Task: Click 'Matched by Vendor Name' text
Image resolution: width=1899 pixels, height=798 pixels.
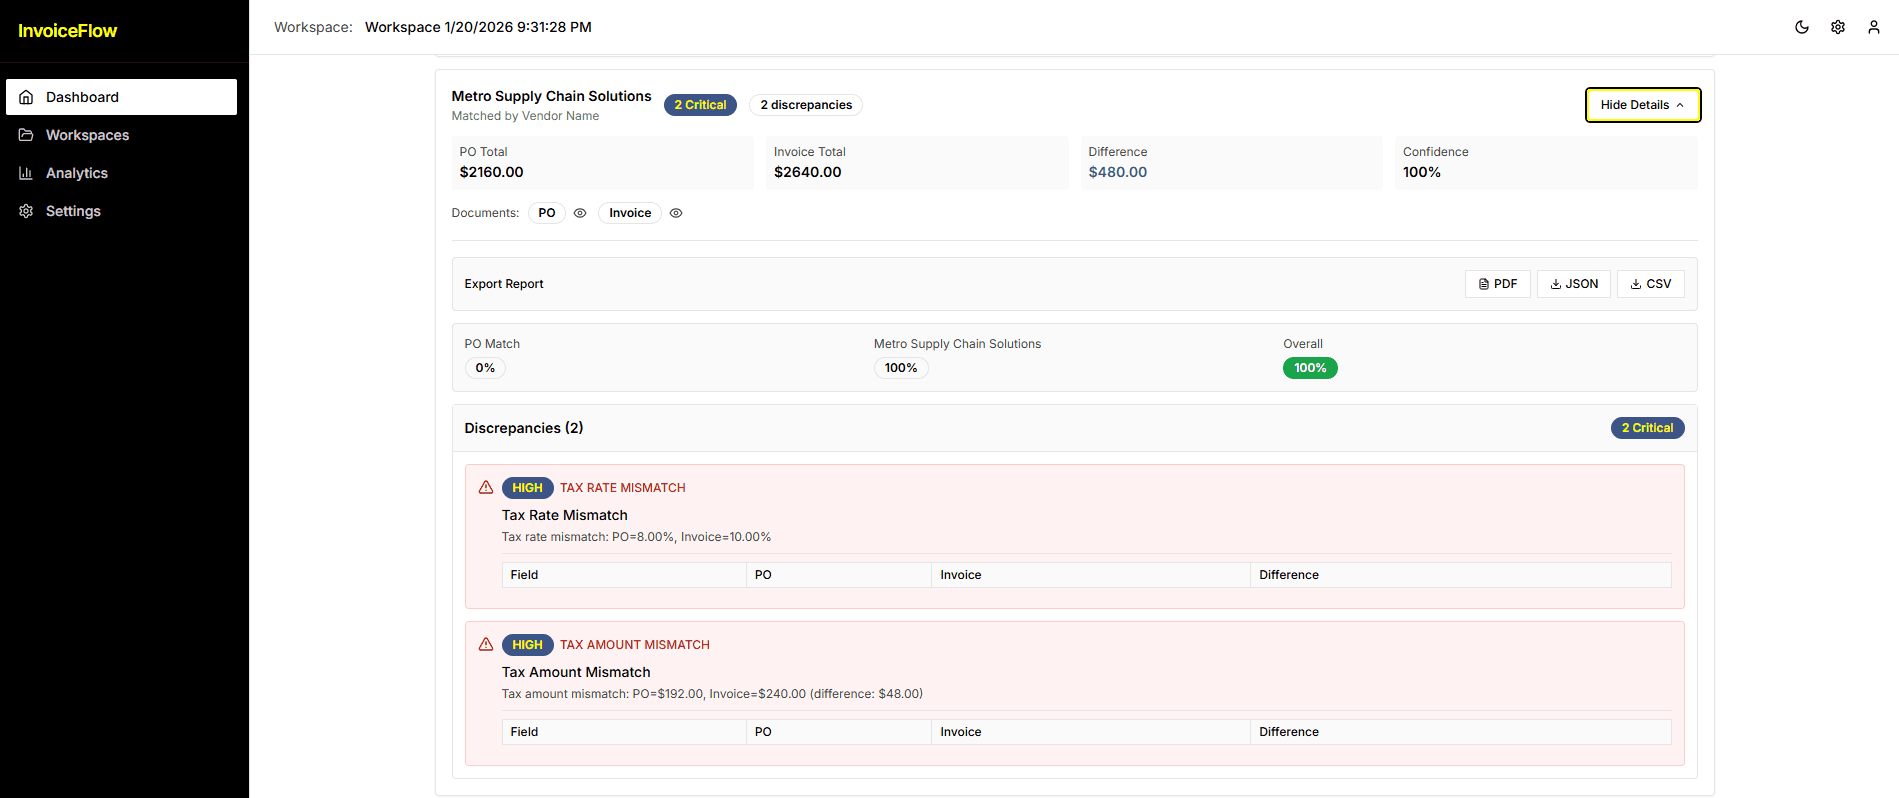Action: click(x=525, y=116)
